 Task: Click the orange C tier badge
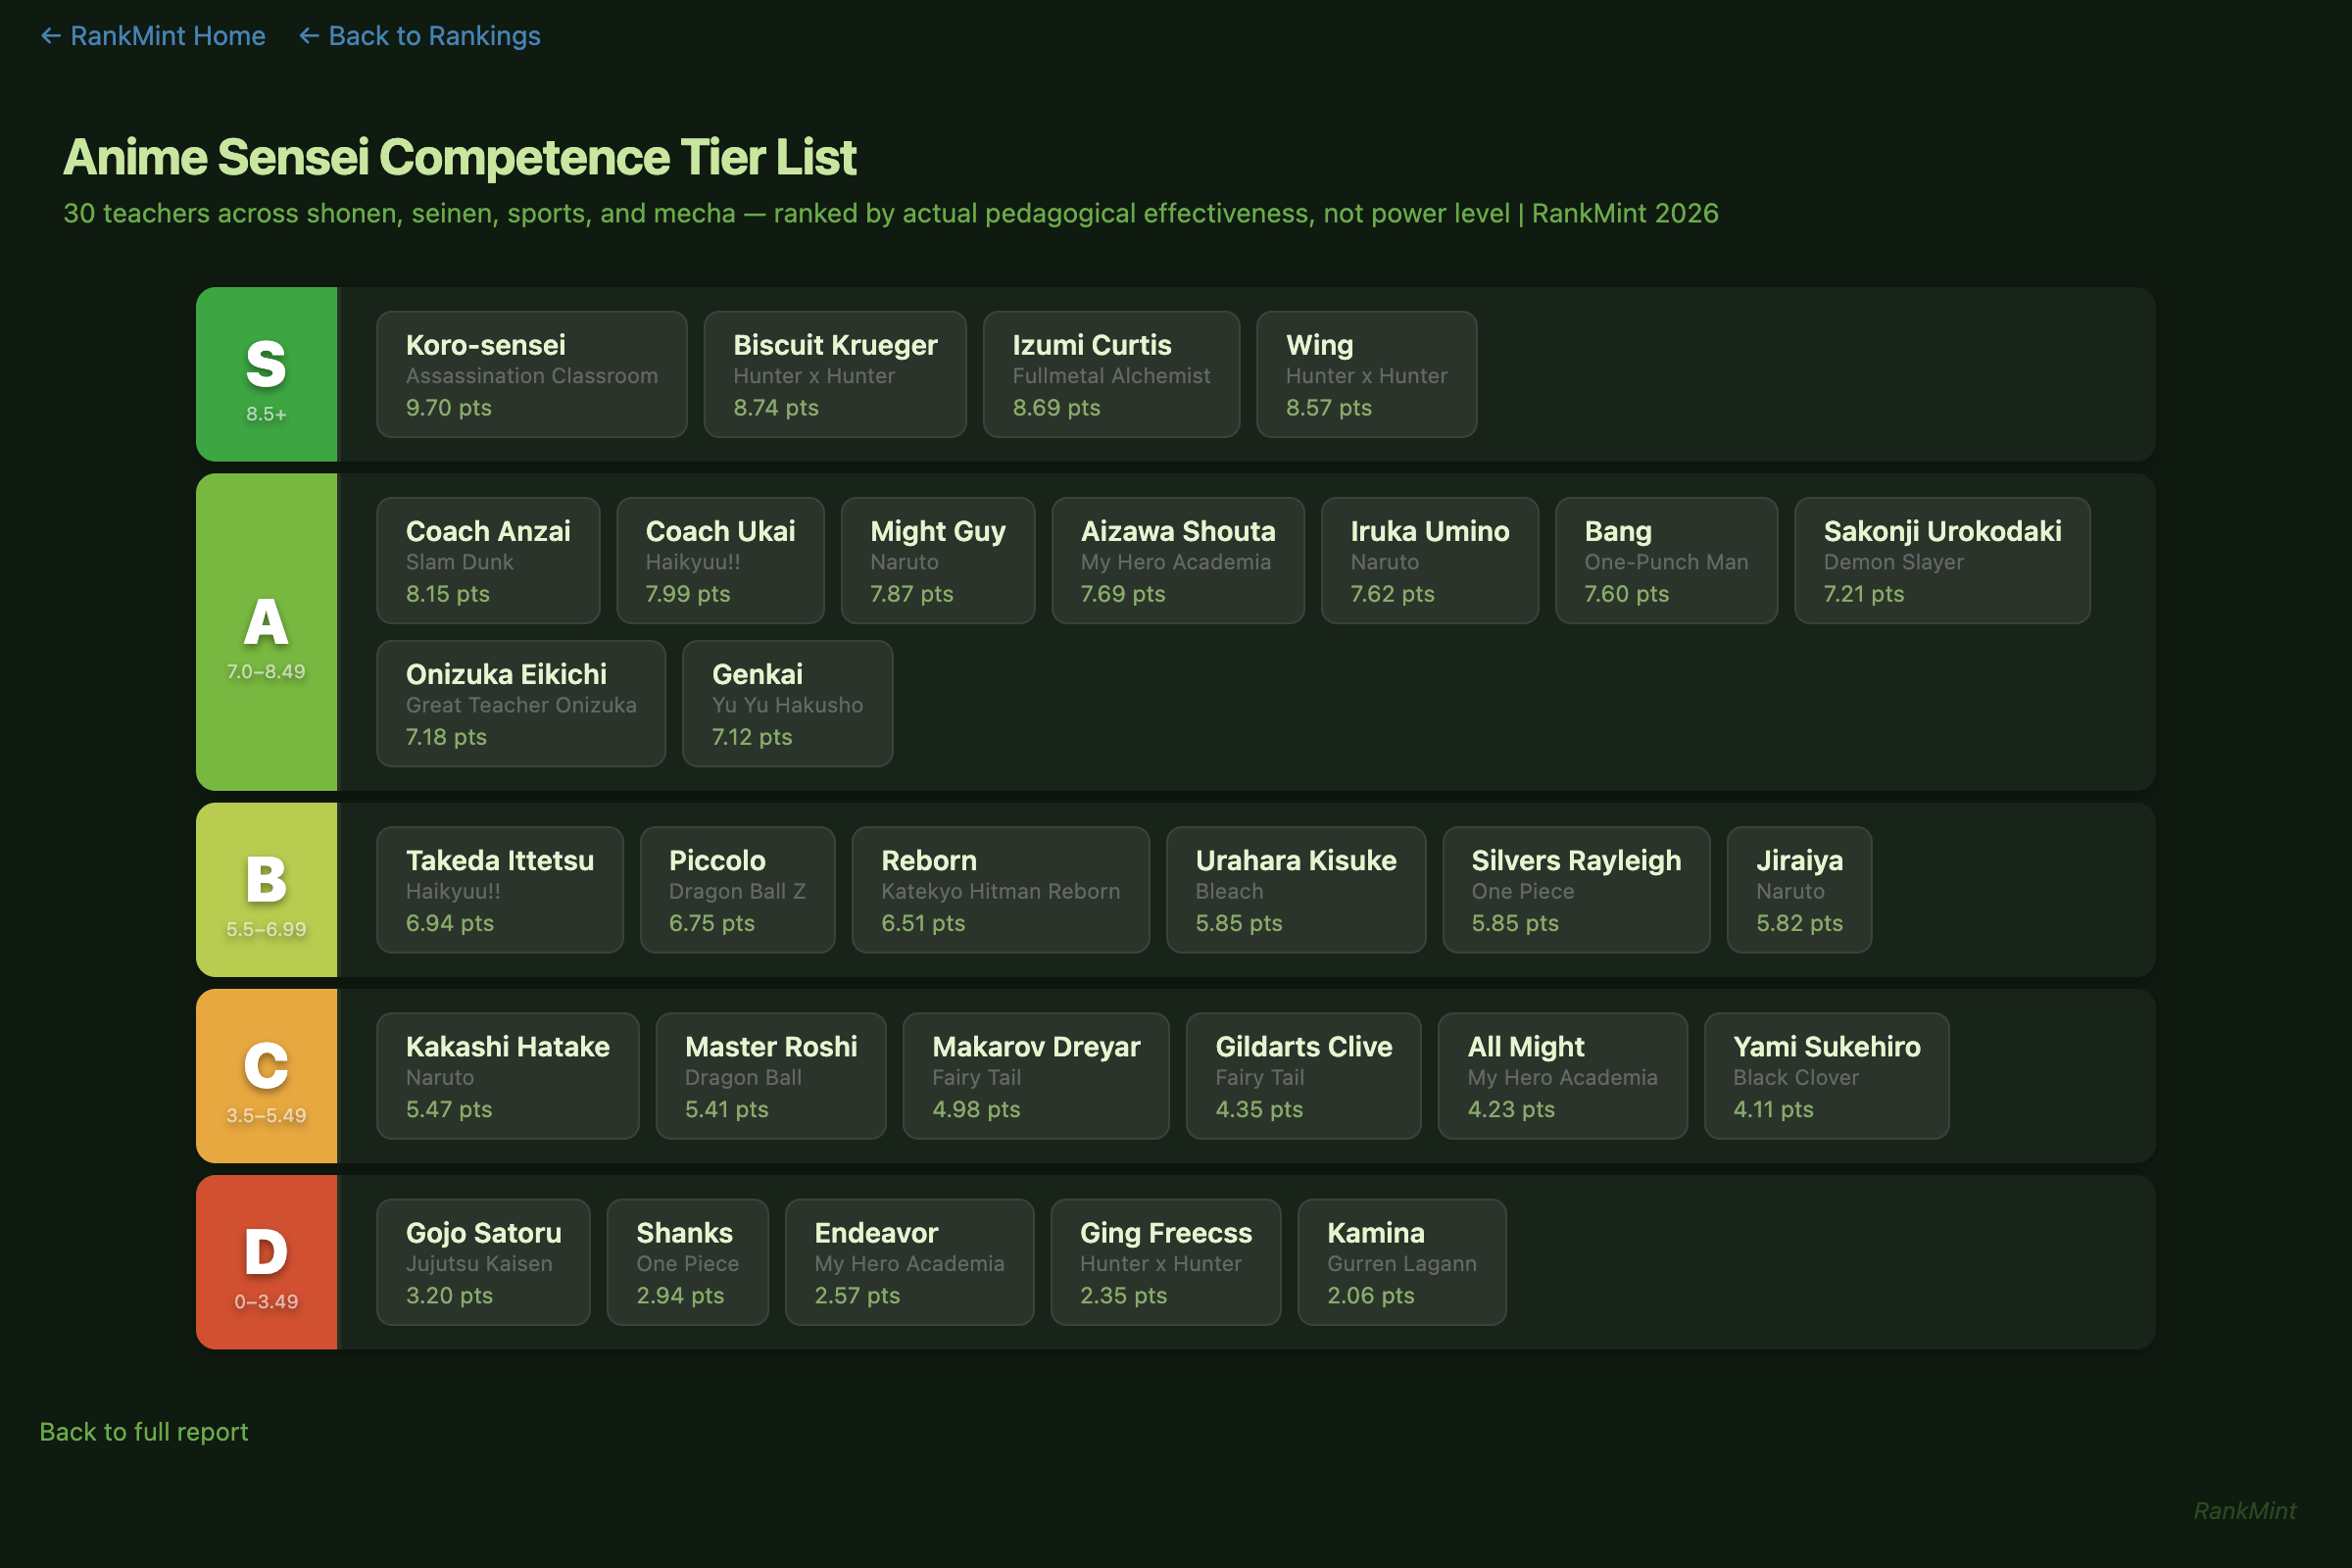tap(266, 1076)
